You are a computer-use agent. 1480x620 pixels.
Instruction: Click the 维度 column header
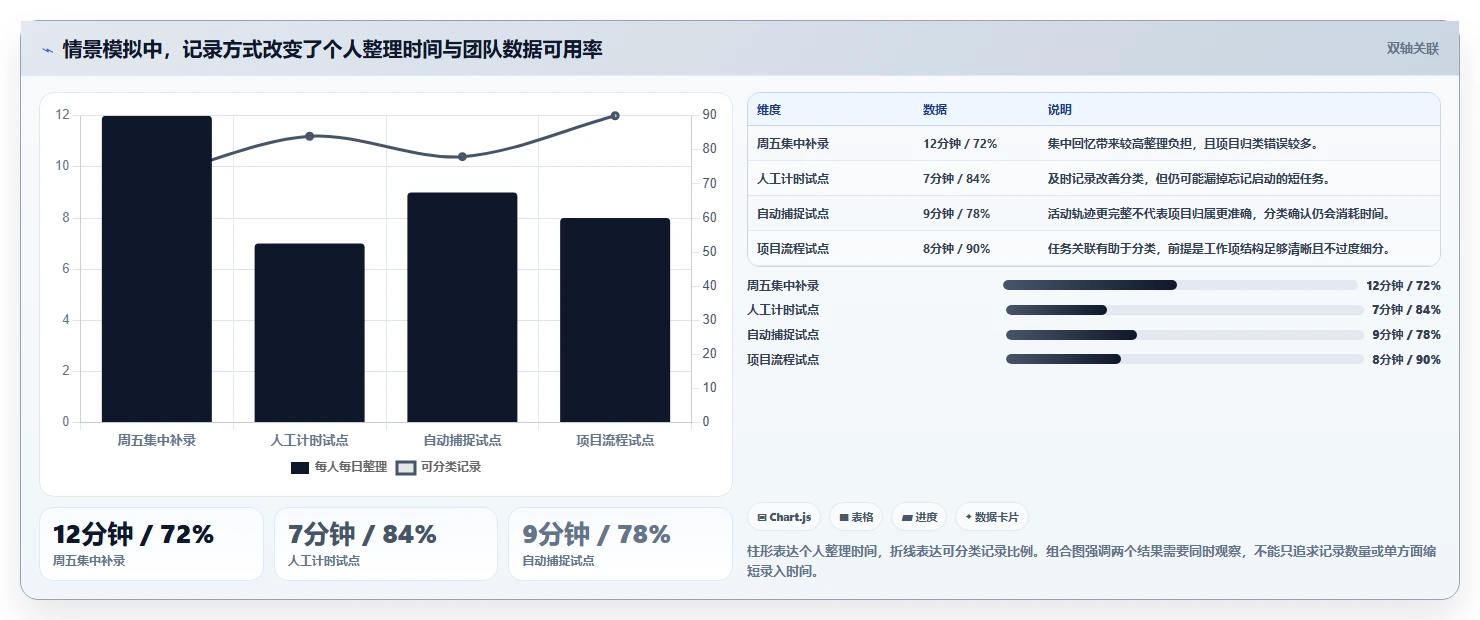click(x=769, y=110)
